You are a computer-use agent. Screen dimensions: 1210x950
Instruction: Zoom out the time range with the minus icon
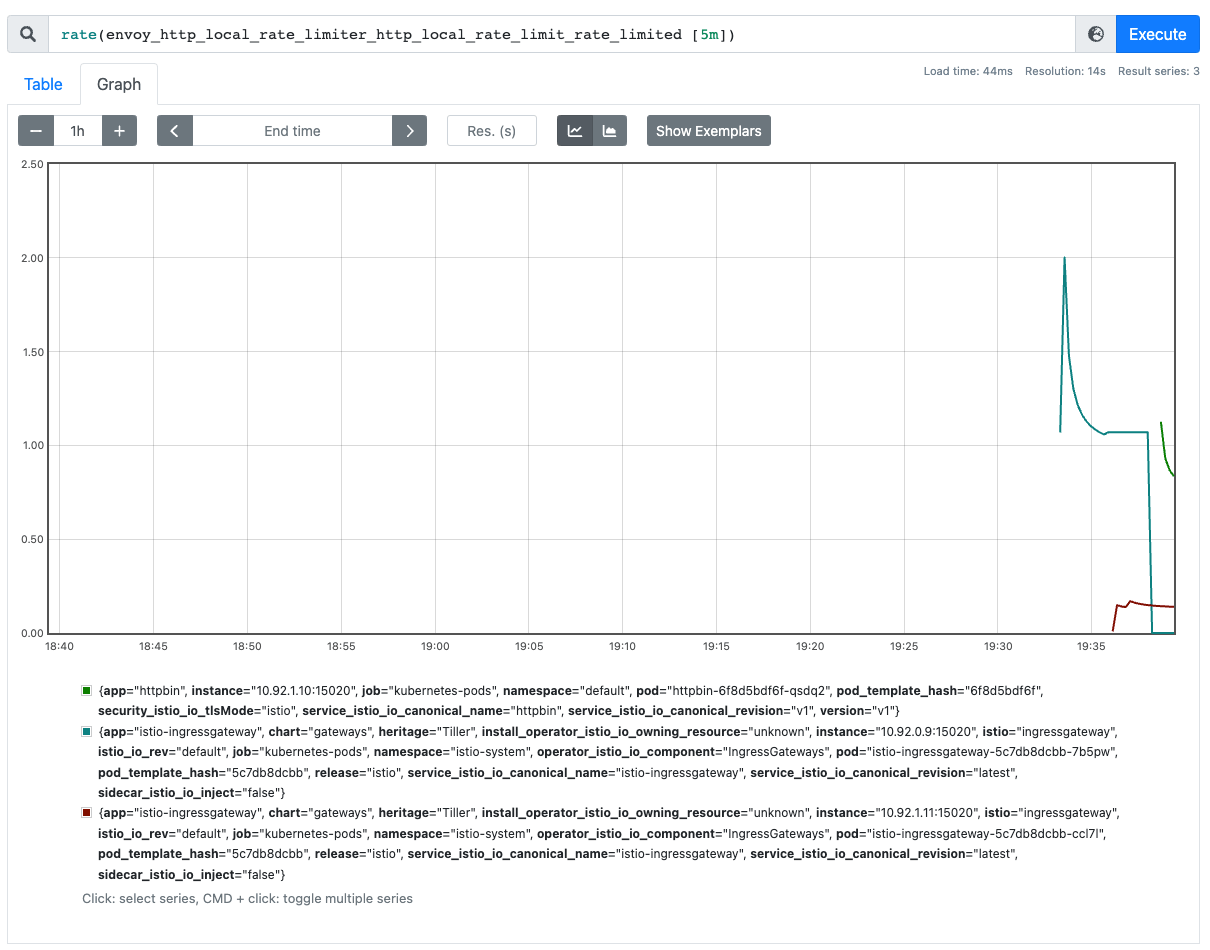point(35,130)
